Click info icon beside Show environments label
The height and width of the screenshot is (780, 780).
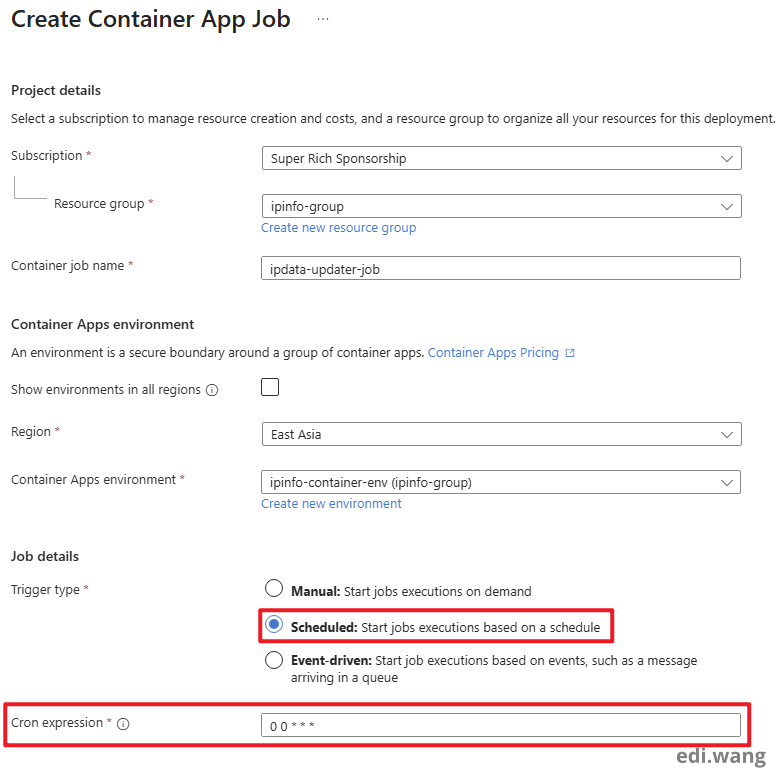pyautogui.click(x=212, y=390)
